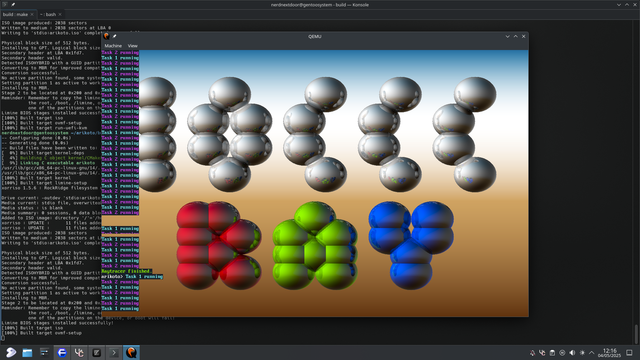Click the pink VC system tray icon
Image resolution: width=640 pixels, height=360 pixels.
(x=542, y=353)
